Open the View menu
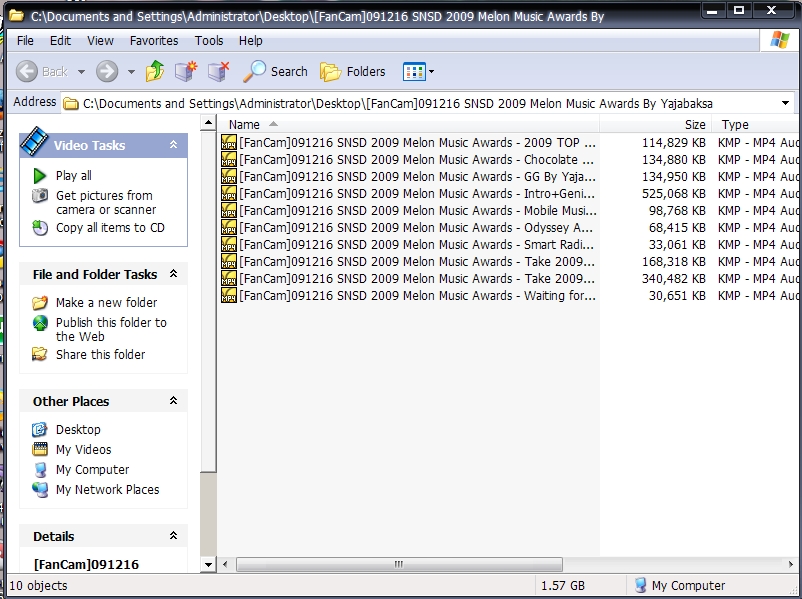The width and height of the screenshot is (802, 599). point(100,40)
